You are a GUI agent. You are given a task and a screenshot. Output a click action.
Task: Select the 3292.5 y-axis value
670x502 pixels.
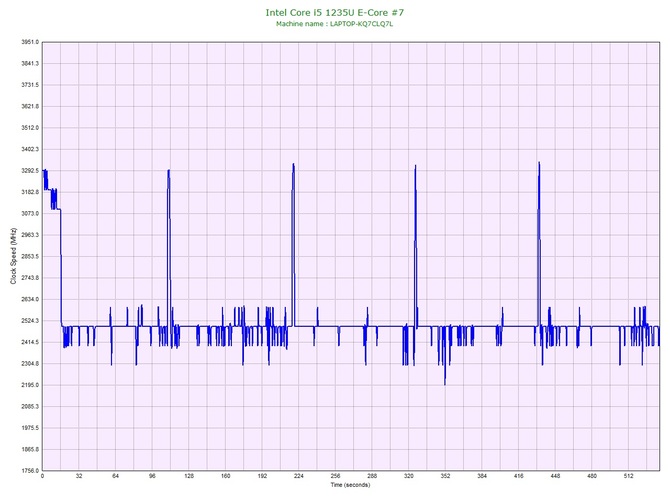[30, 170]
